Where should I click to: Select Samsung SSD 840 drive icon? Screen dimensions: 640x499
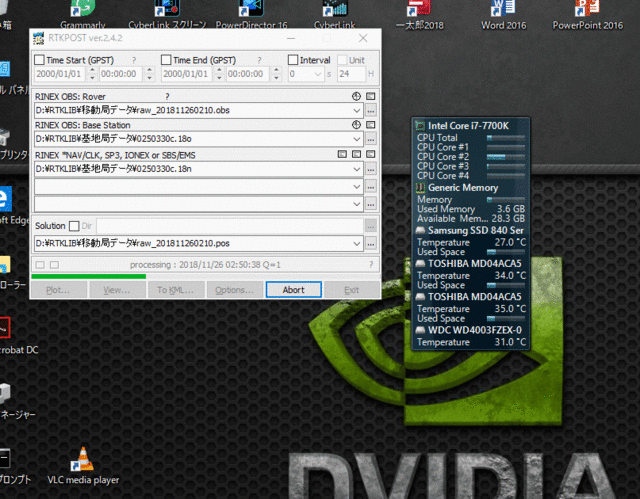(420, 231)
